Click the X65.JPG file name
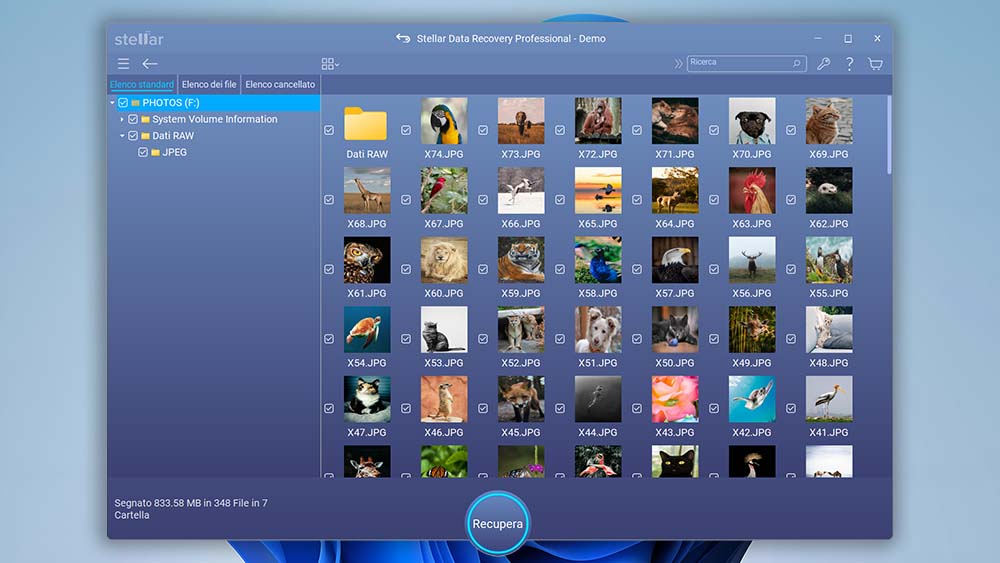This screenshot has width=1000, height=563. [598, 224]
